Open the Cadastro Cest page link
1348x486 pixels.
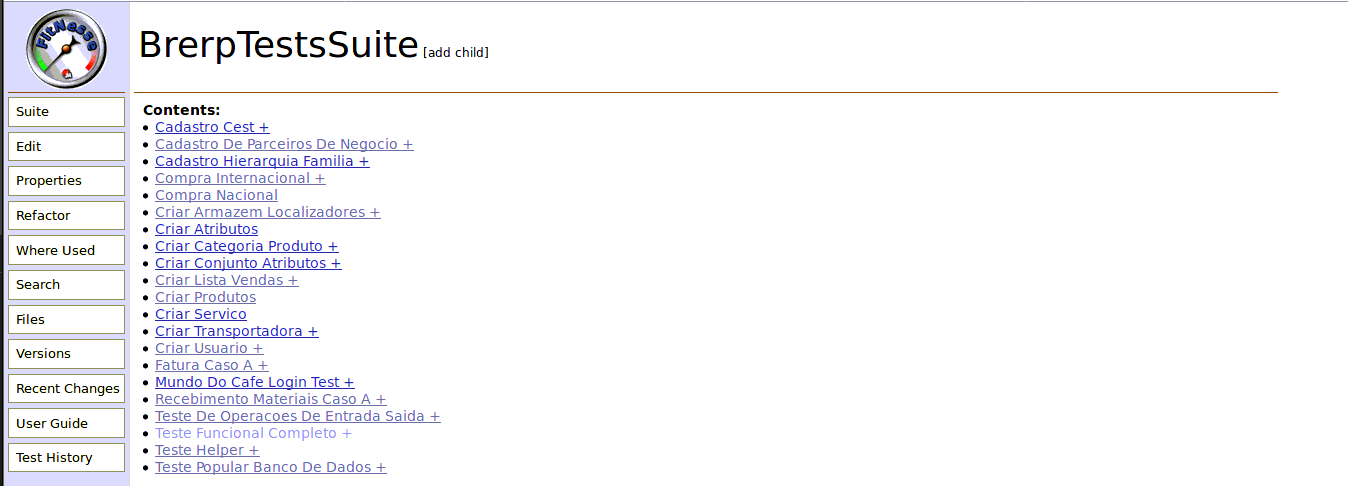click(x=205, y=127)
